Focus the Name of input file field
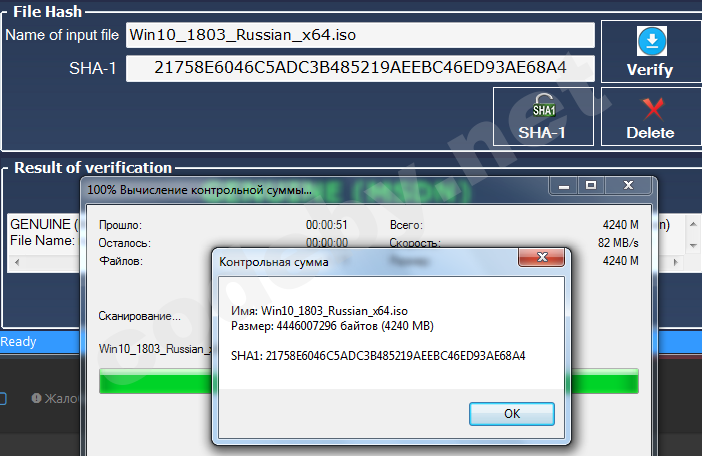The width and height of the screenshot is (702, 456). [360, 35]
